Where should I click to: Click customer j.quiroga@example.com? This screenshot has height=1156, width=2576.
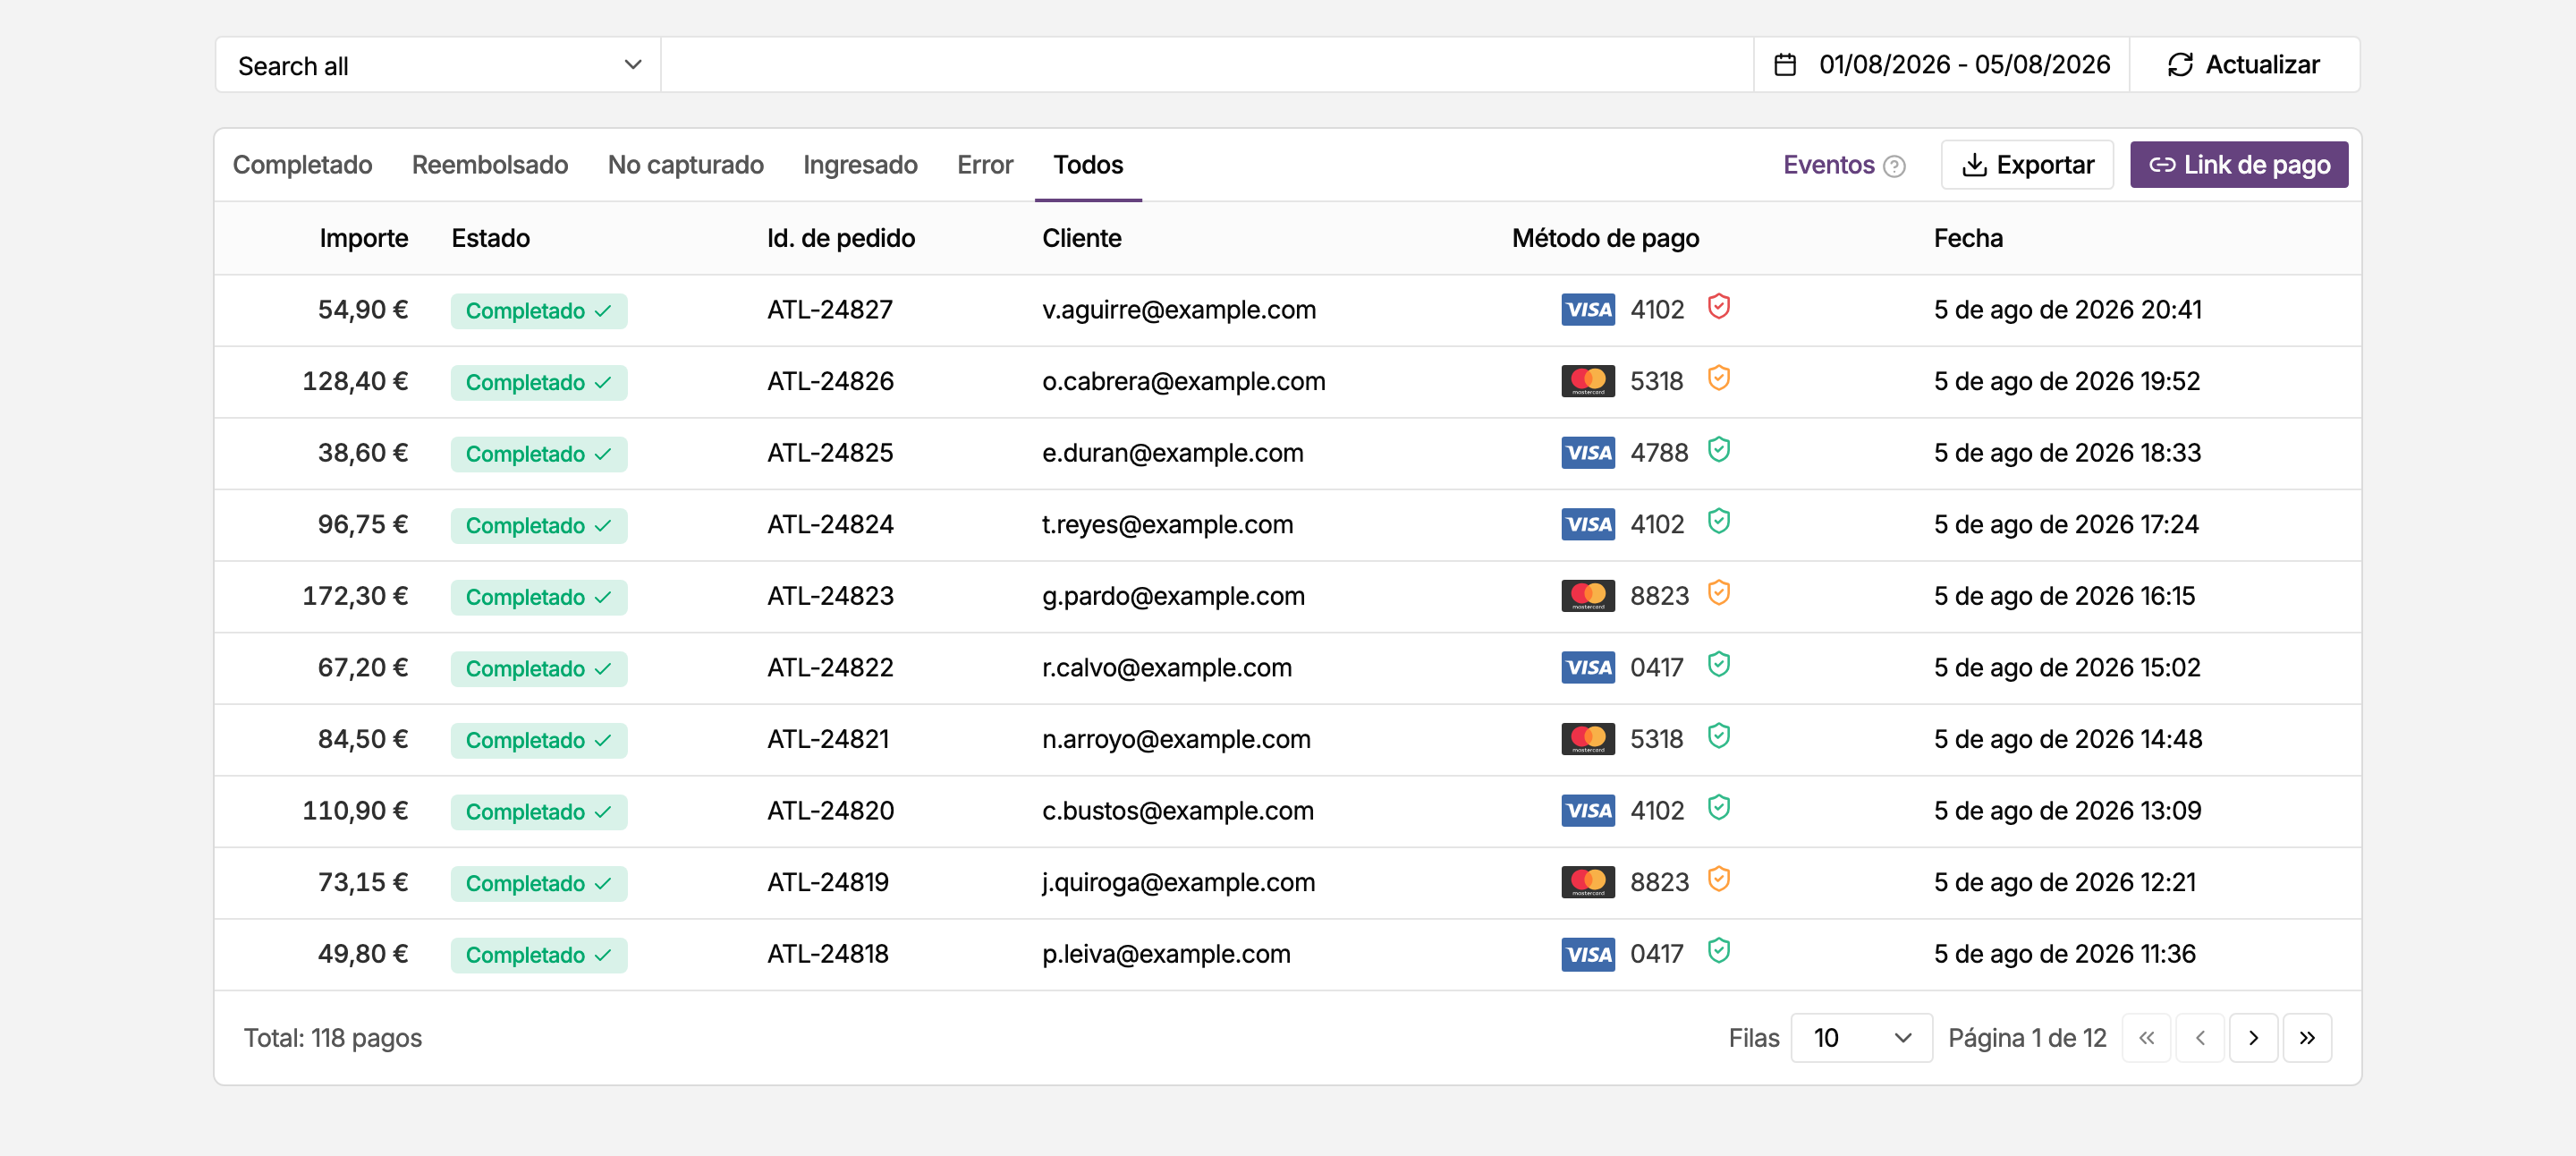(1178, 882)
